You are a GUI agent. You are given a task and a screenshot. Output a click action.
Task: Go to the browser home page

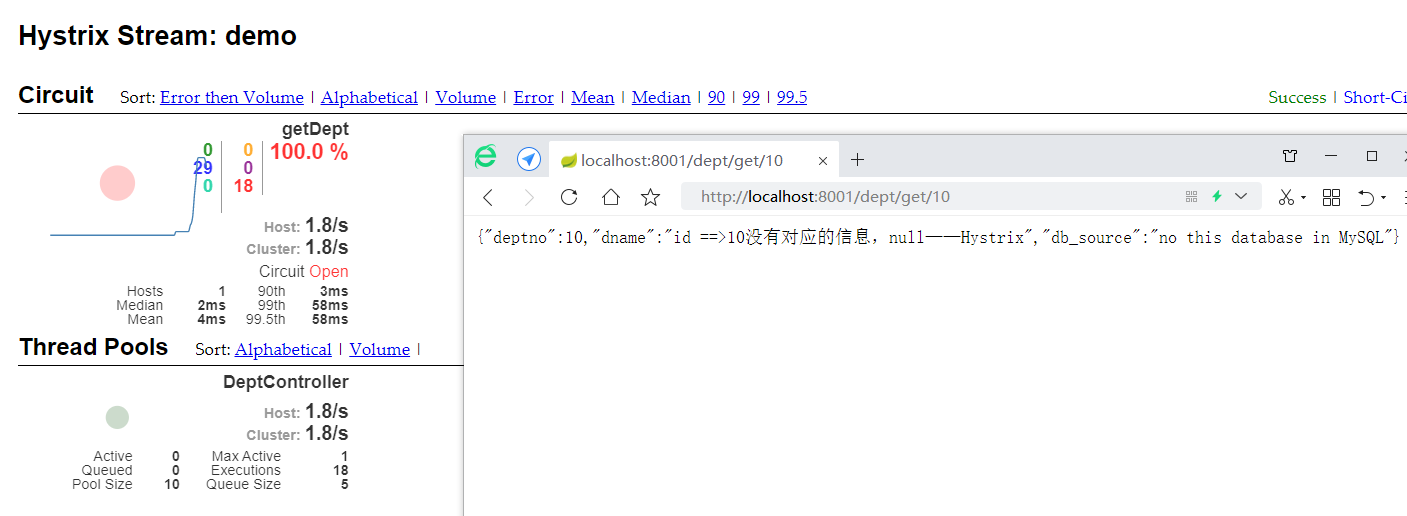pyautogui.click(x=610, y=197)
